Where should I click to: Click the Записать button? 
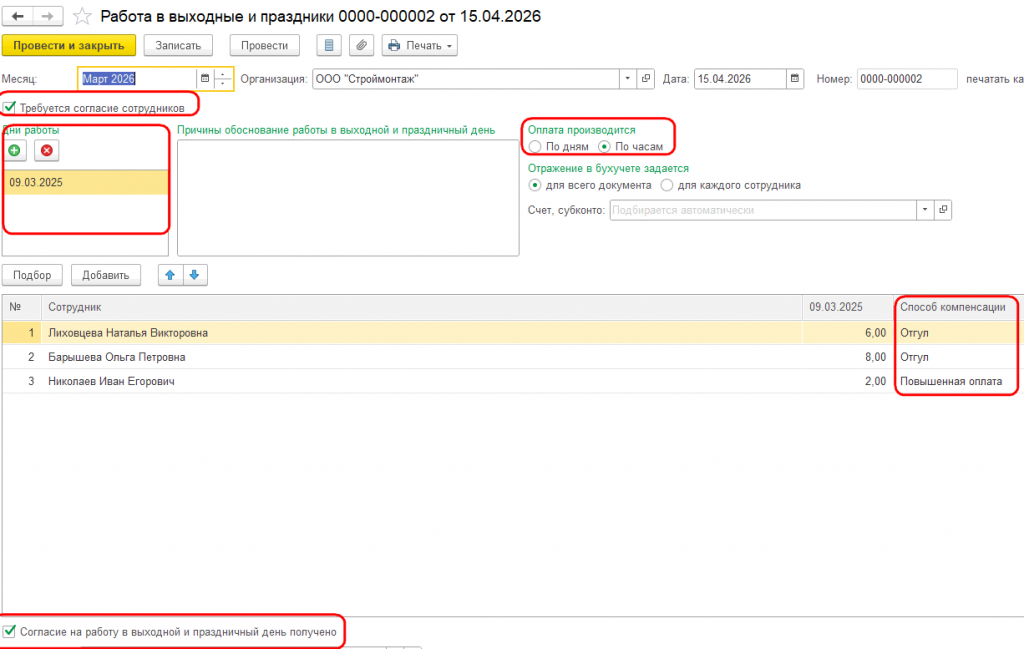tap(178, 46)
